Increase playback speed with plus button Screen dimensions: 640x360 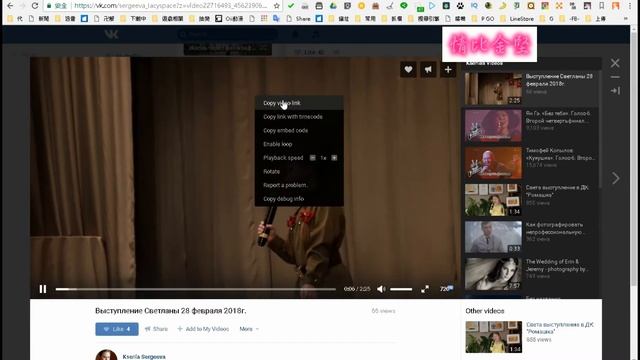tap(334, 158)
